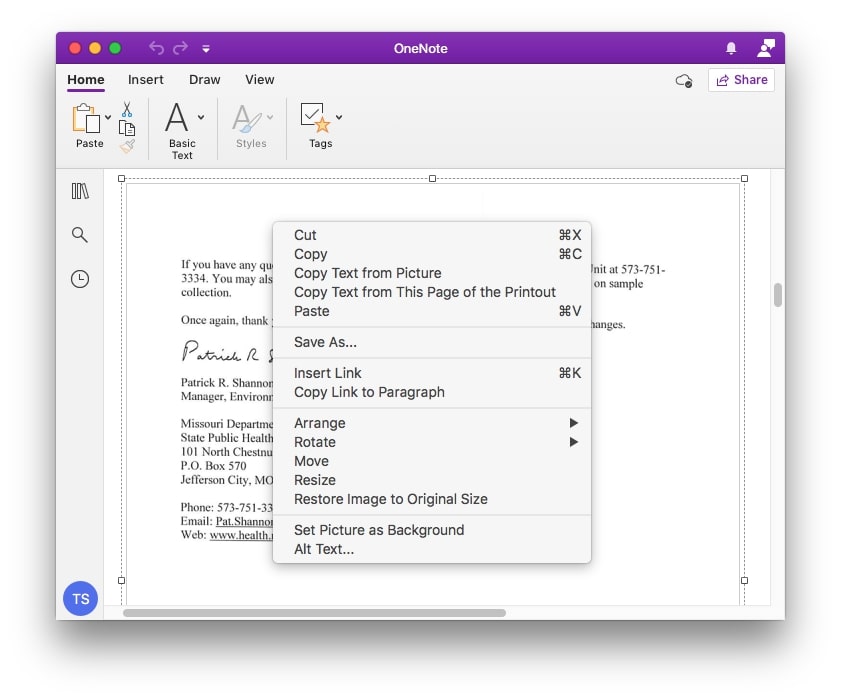Choose Move from the context menu
This screenshot has height=700, width=841.
(x=432, y=461)
